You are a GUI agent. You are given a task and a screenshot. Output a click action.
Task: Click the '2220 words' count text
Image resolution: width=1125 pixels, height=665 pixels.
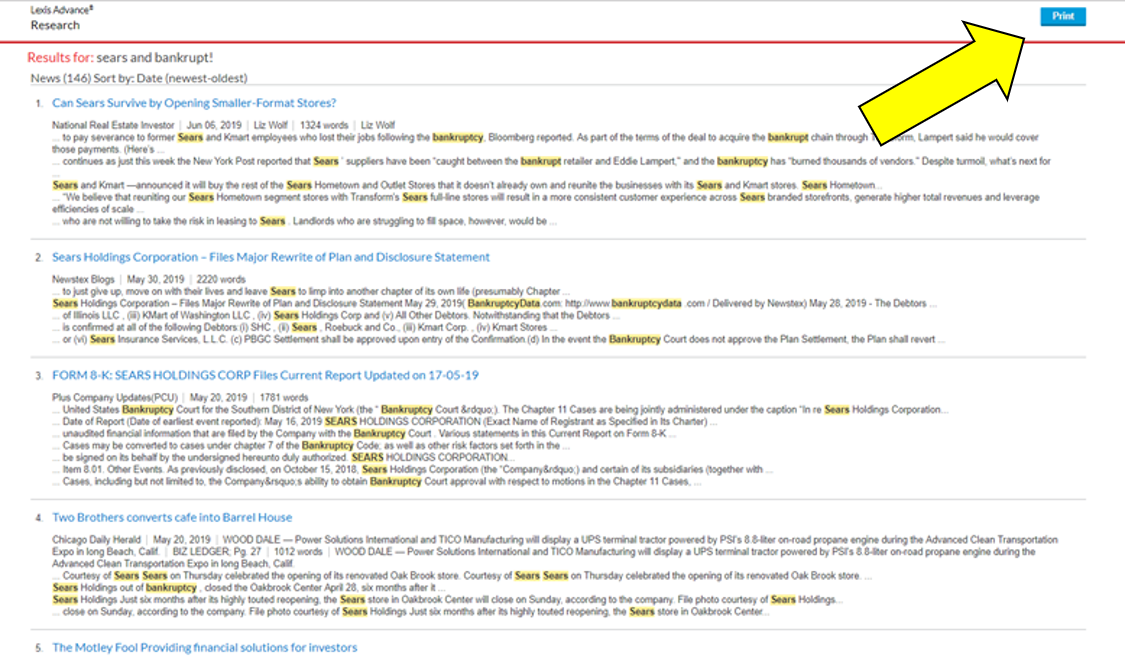[221, 279]
